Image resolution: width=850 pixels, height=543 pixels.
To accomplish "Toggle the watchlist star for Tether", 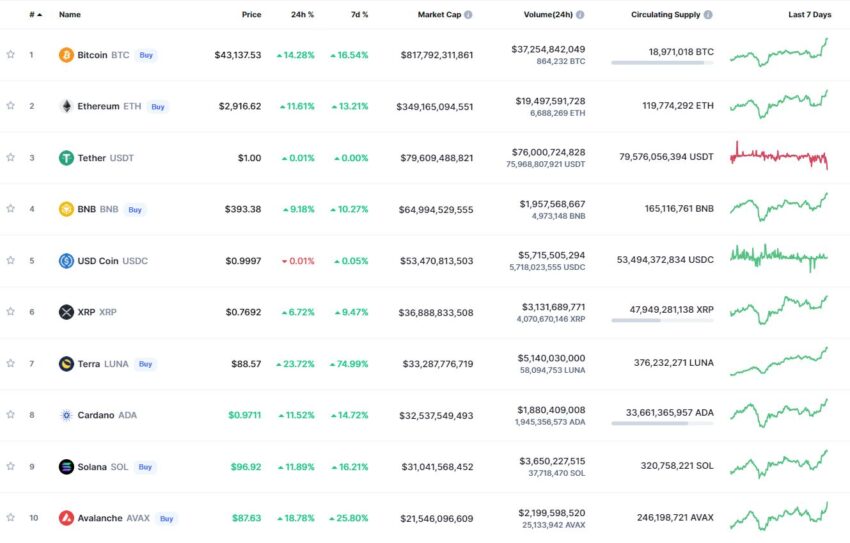I will pyautogui.click(x=10, y=157).
